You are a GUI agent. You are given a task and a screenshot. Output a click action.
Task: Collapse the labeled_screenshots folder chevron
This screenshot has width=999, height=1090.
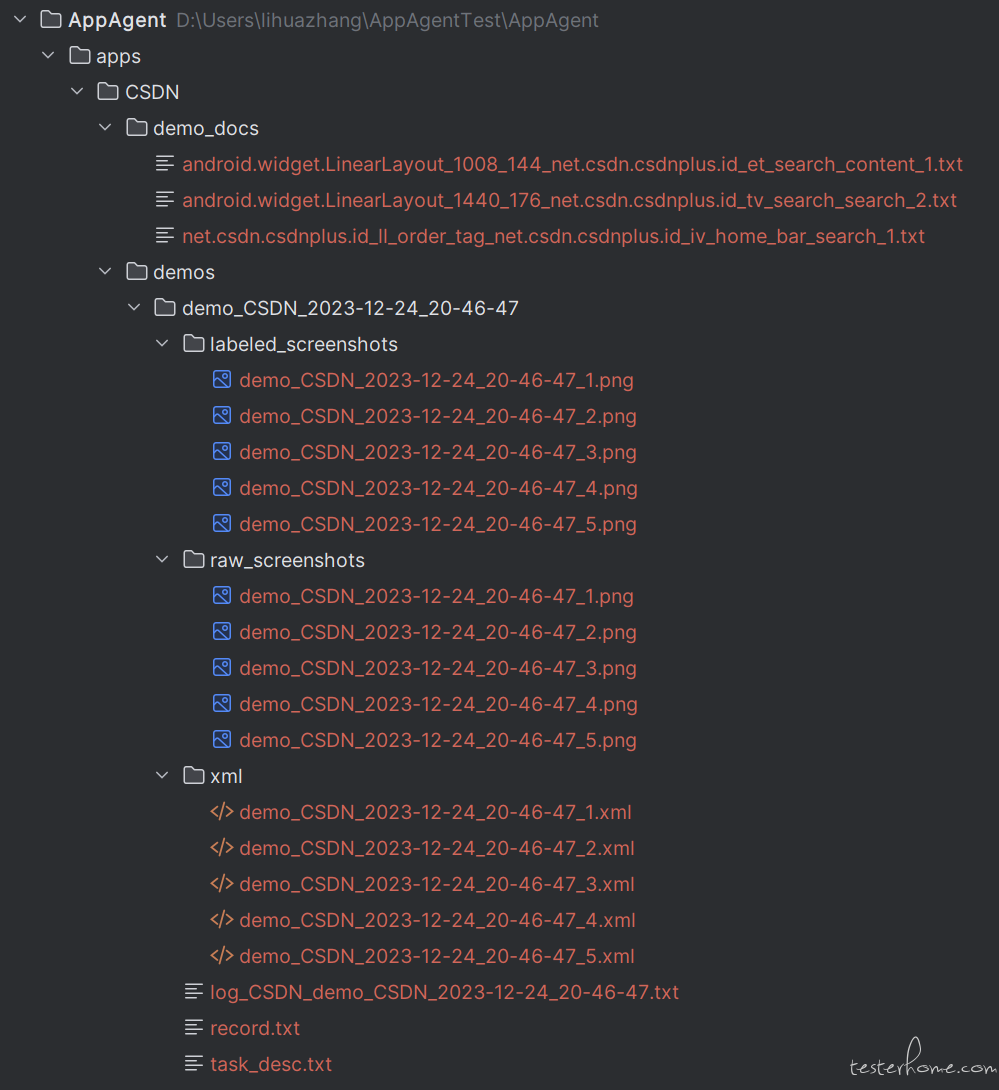point(162,343)
